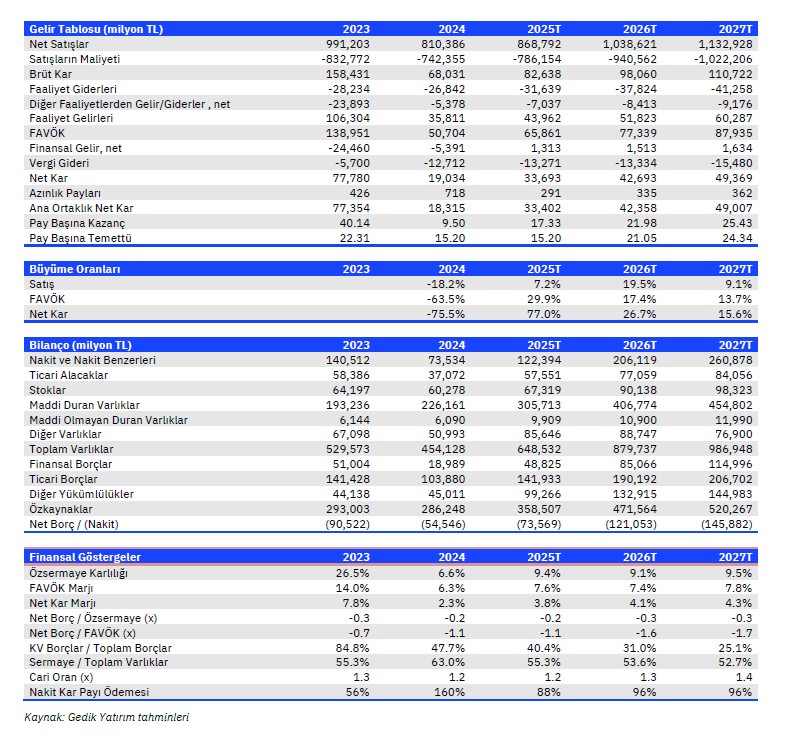This screenshot has width=793, height=736.
Task: Select the Finansal Göstergeler section header
Action: pyautogui.click(x=84, y=557)
